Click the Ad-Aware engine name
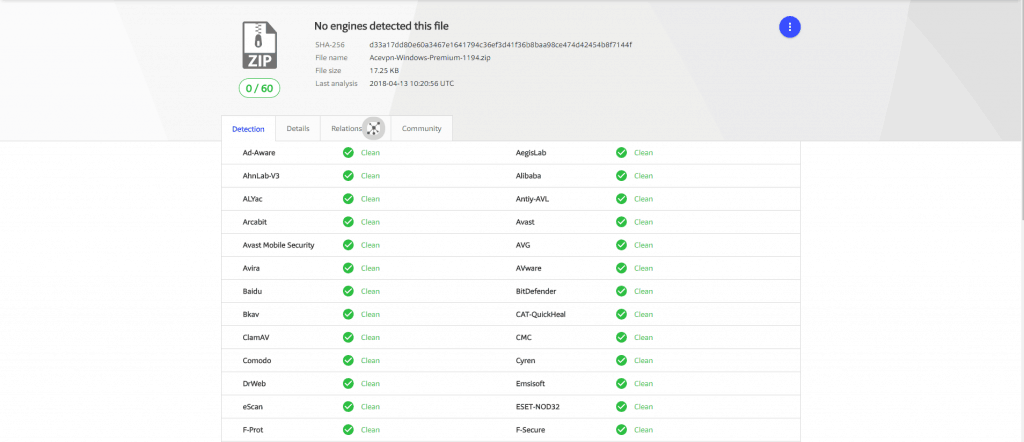The height and width of the screenshot is (442, 1024). pos(259,153)
